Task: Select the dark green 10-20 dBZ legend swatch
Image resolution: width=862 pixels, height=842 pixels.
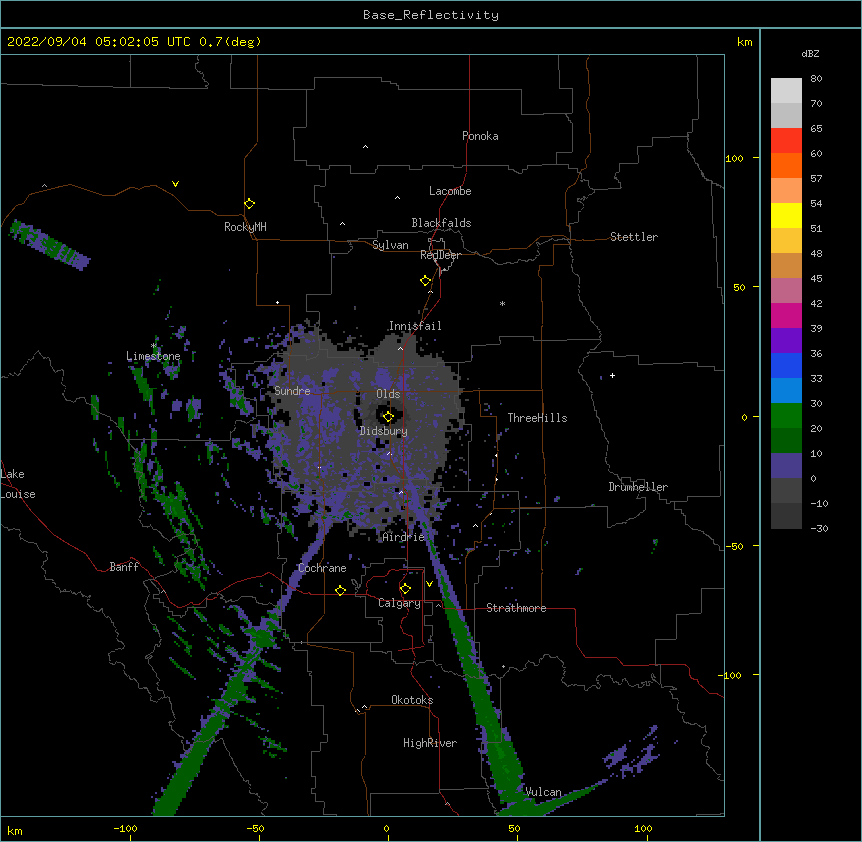Action: [x=786, y=440]
